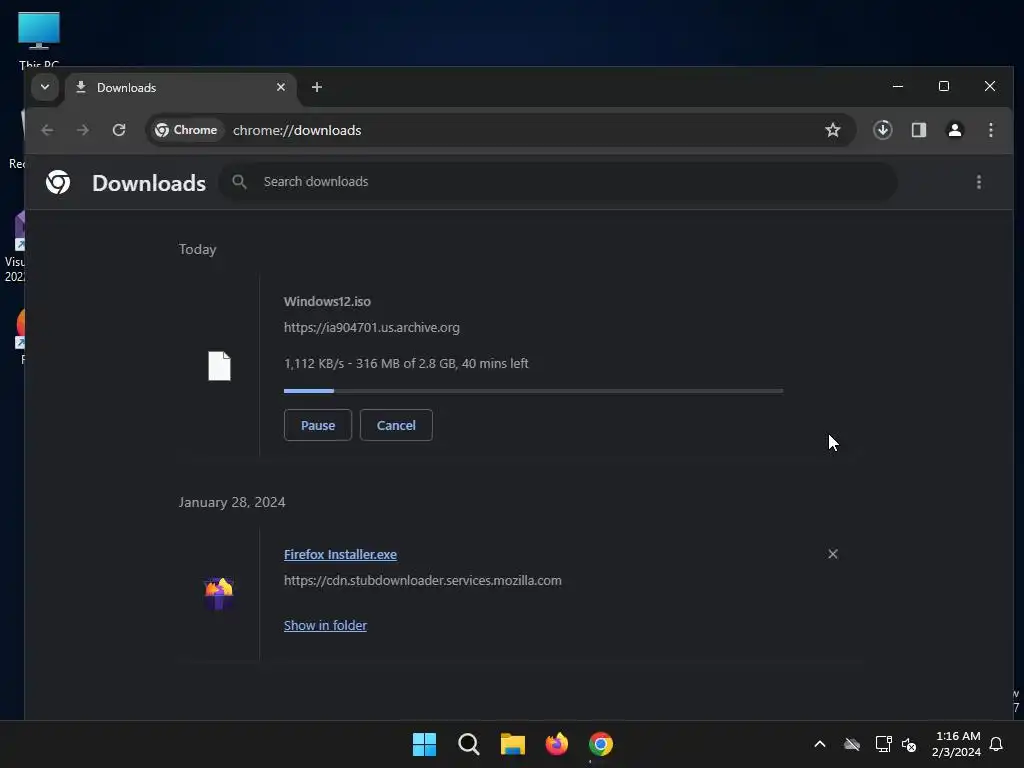Screen dimensions: 1024x768
Task: Click in the Search downloads field
Action: pos(558,182)
